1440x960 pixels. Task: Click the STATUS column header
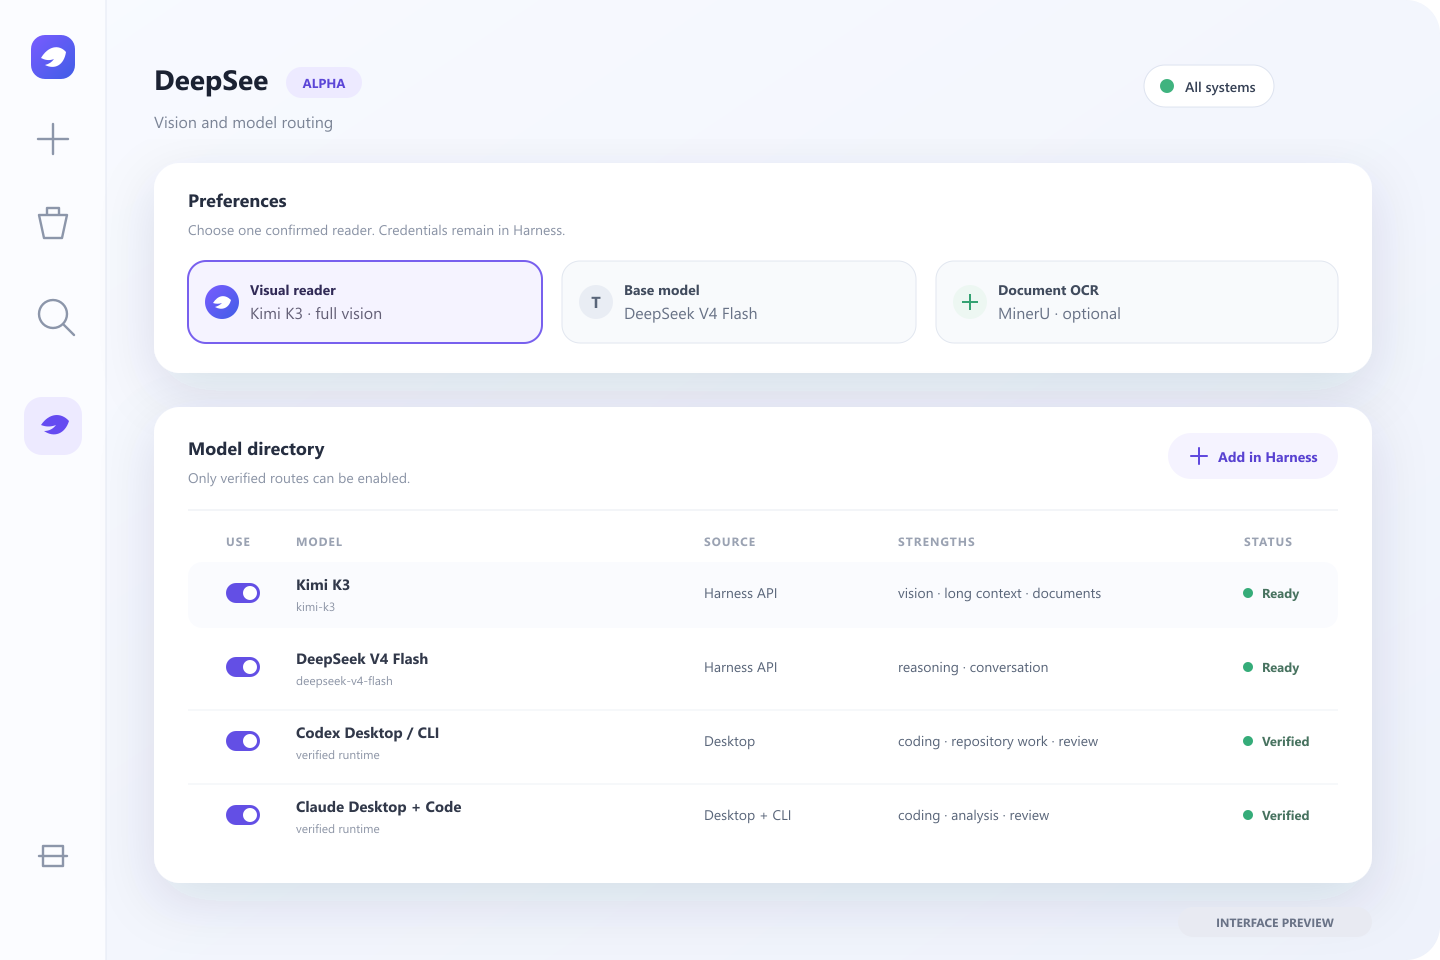coord(1268,542)
